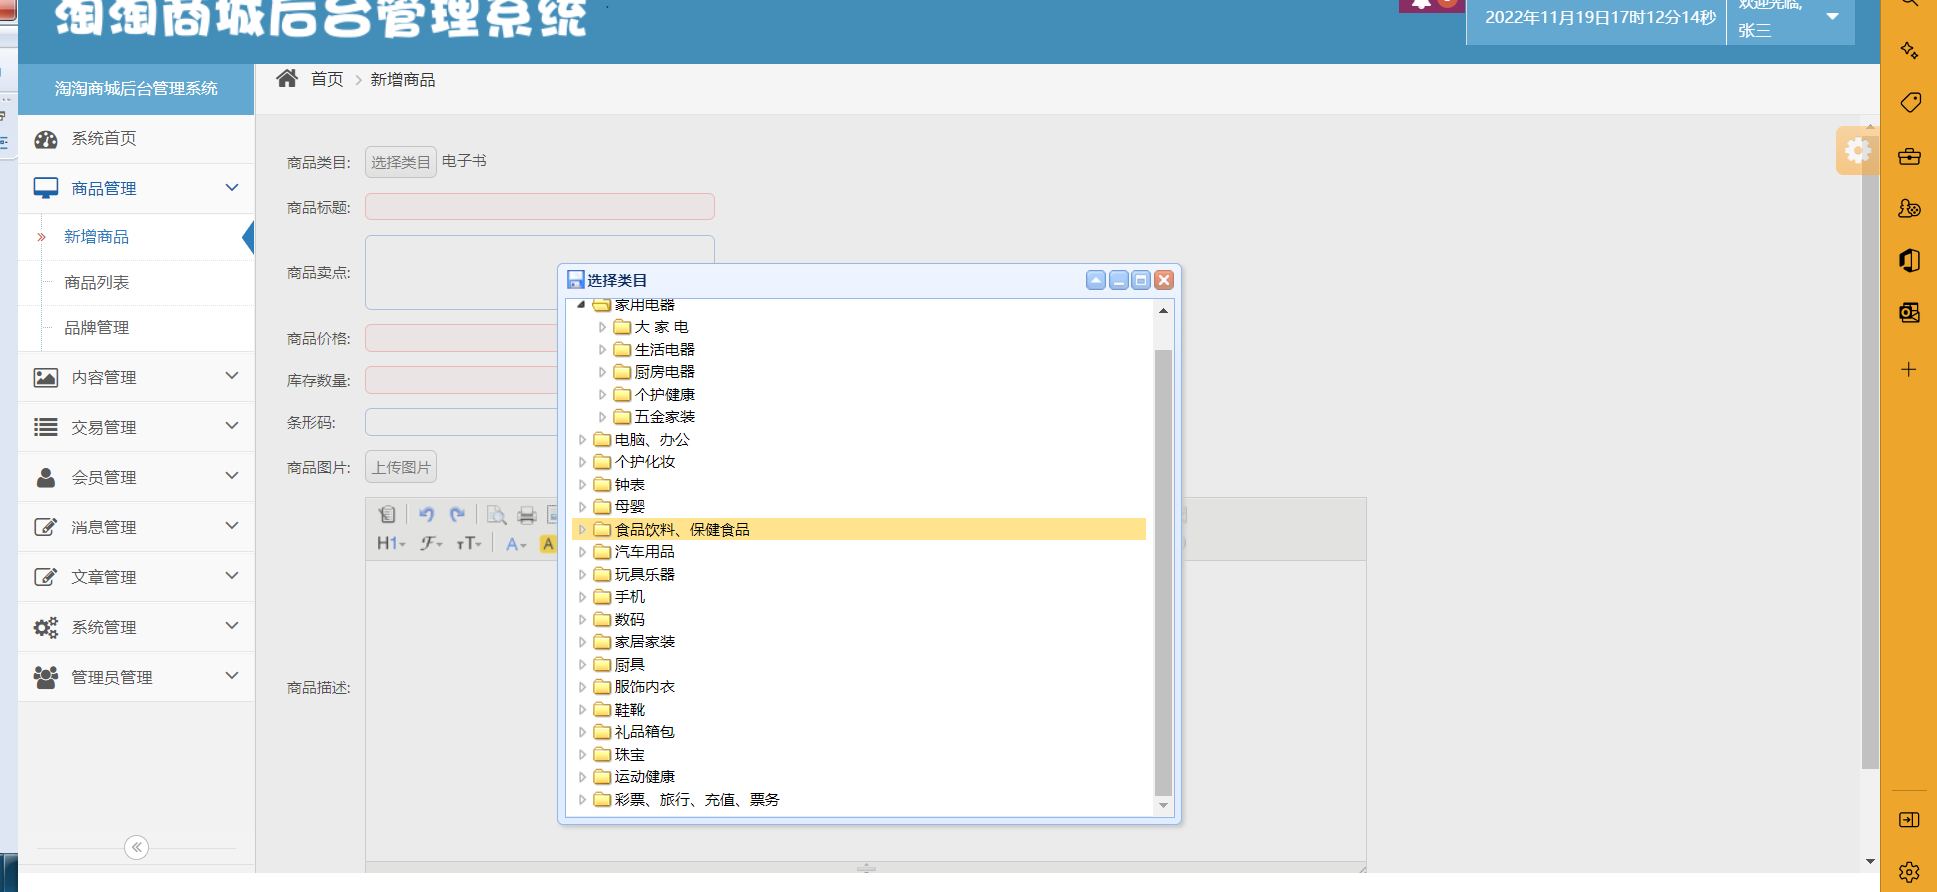Click the 系统管理 gears icon
Screen dimensions: 1937x892
pos(46,627)
